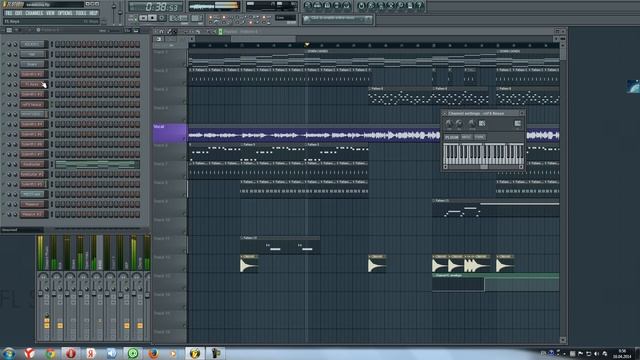Click the piano keyboard scrollbar thumb in Channel settings
Screen dimensions: 640x360
pyautogui.click(x=484, y=167)
